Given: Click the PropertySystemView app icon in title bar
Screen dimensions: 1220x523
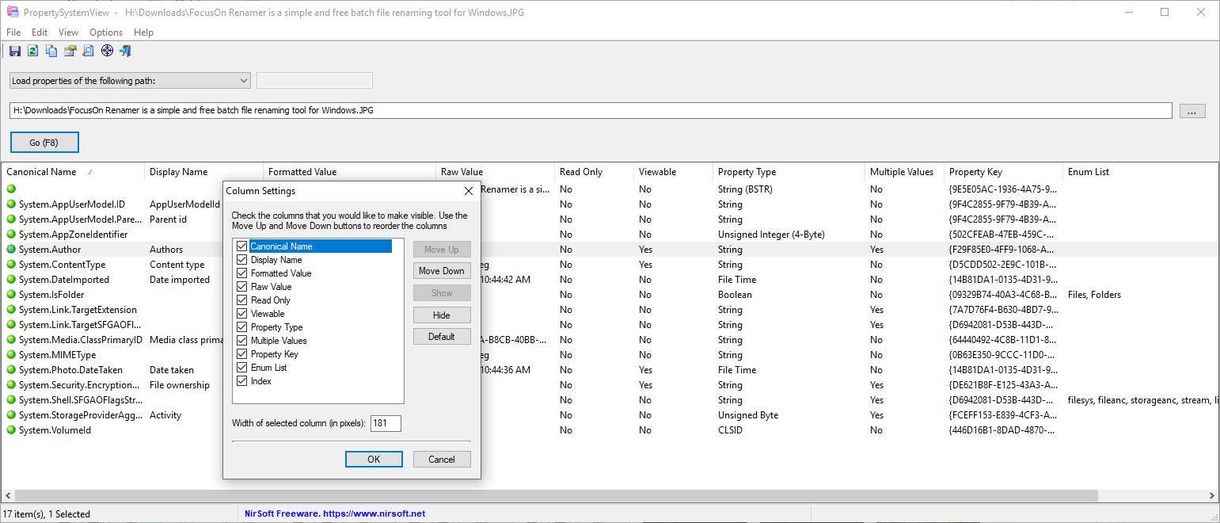Looking at the screenshot, I should [x=12, y=12].
